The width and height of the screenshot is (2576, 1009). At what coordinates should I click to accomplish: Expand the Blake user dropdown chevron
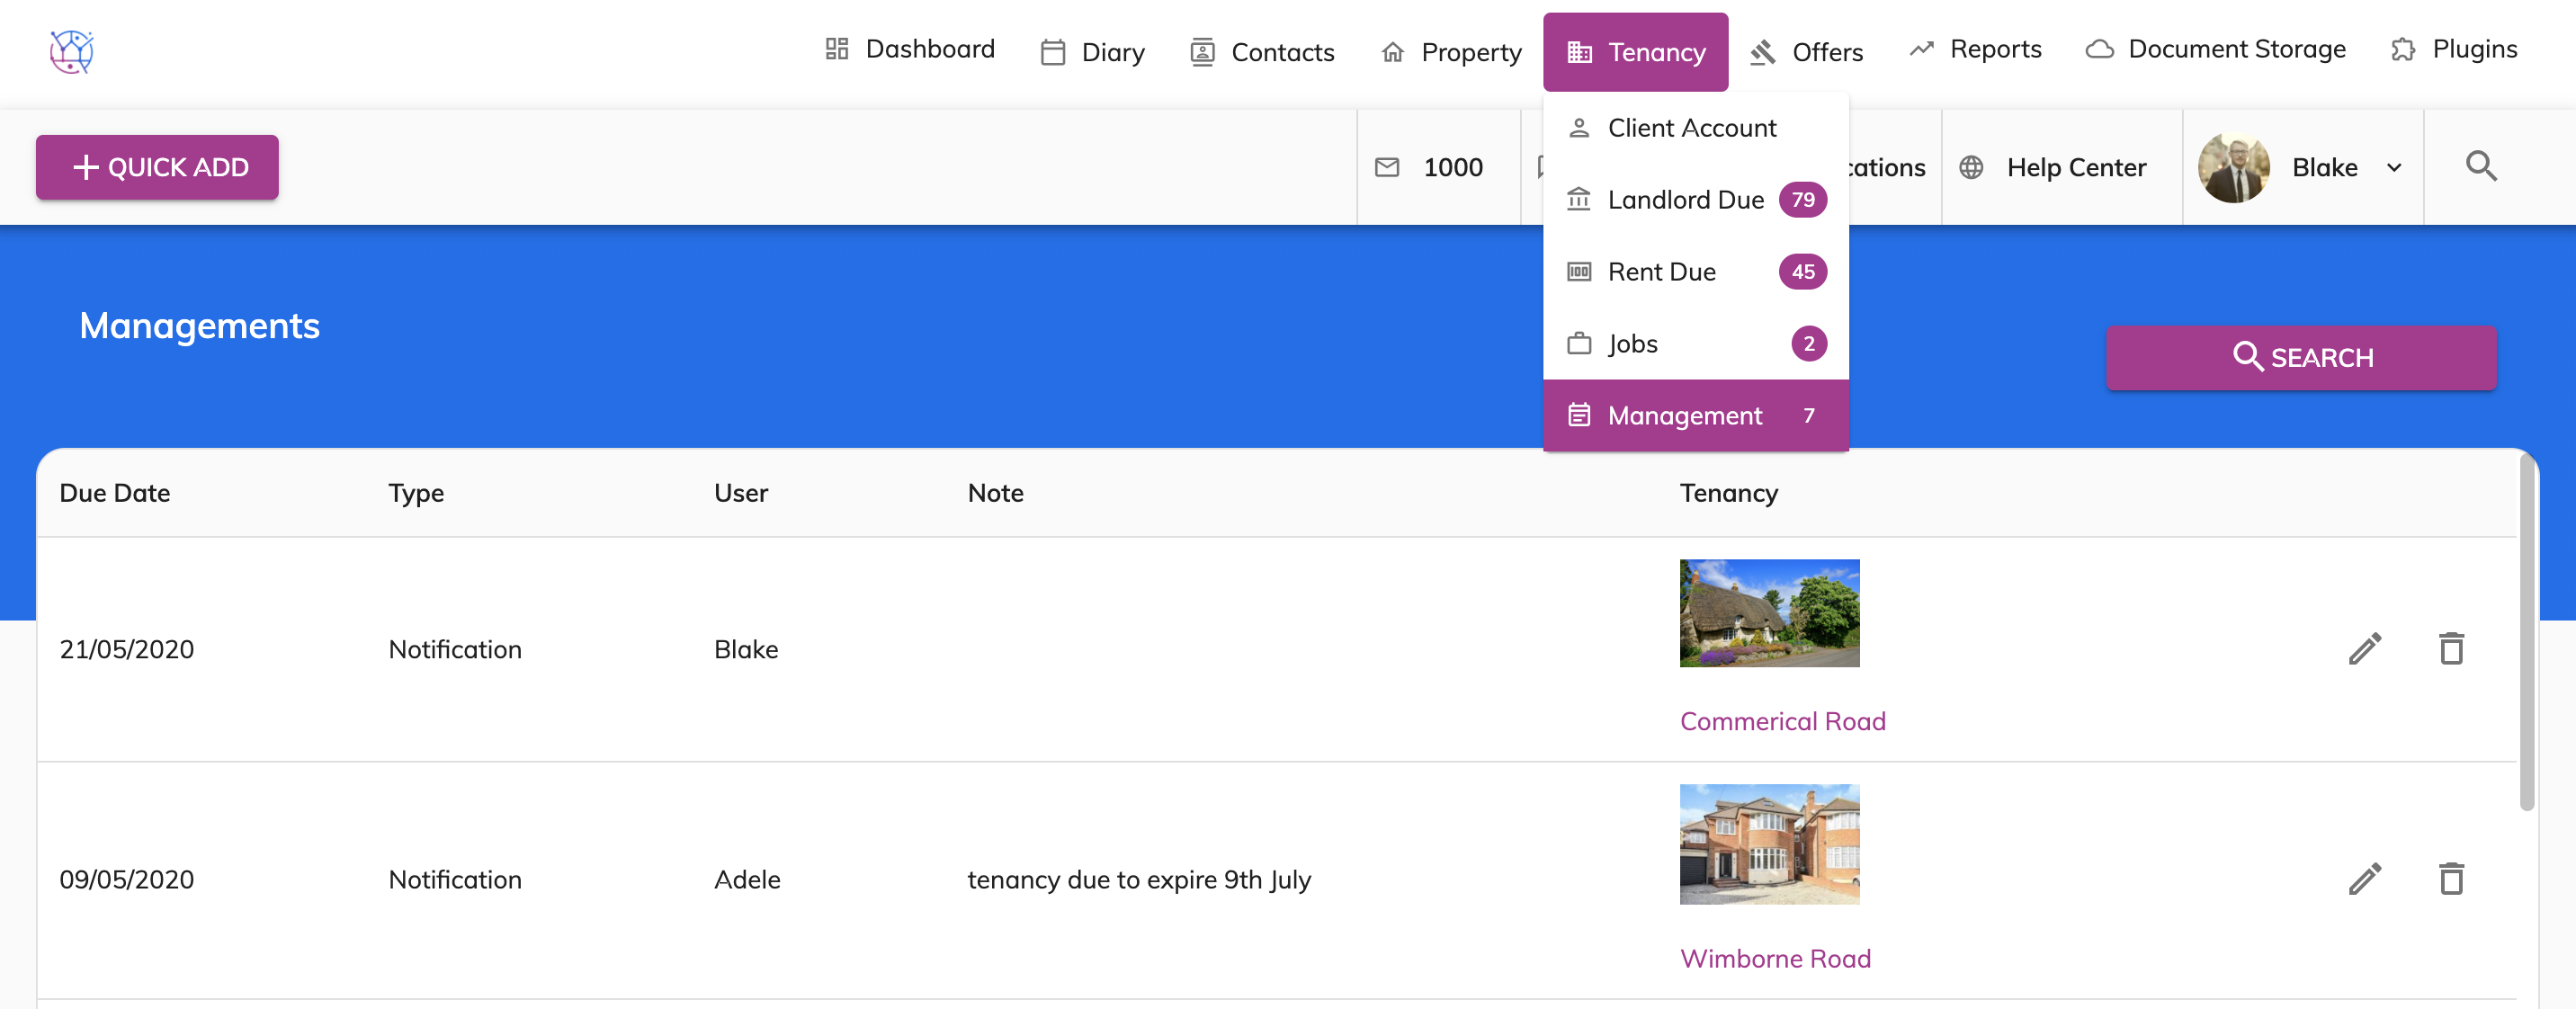coord(2394,168)
